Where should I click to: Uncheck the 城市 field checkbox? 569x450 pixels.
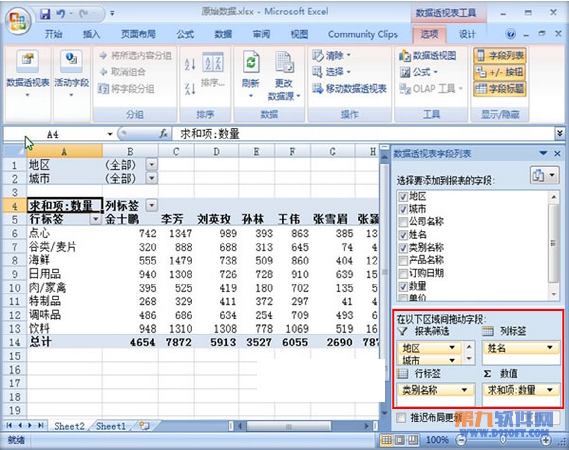pyautogui.click(x=403, y=209)
